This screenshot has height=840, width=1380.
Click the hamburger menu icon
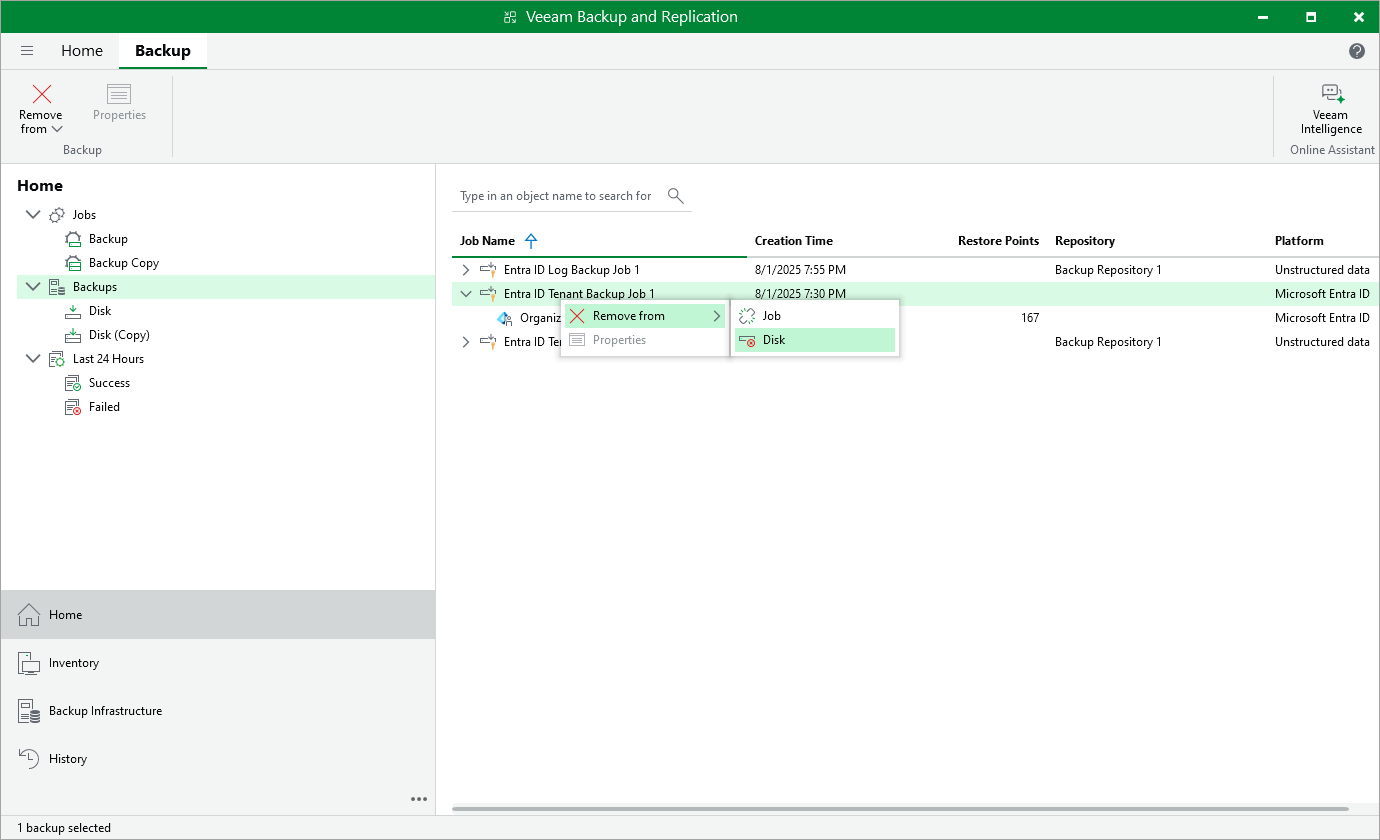[27, 50]
